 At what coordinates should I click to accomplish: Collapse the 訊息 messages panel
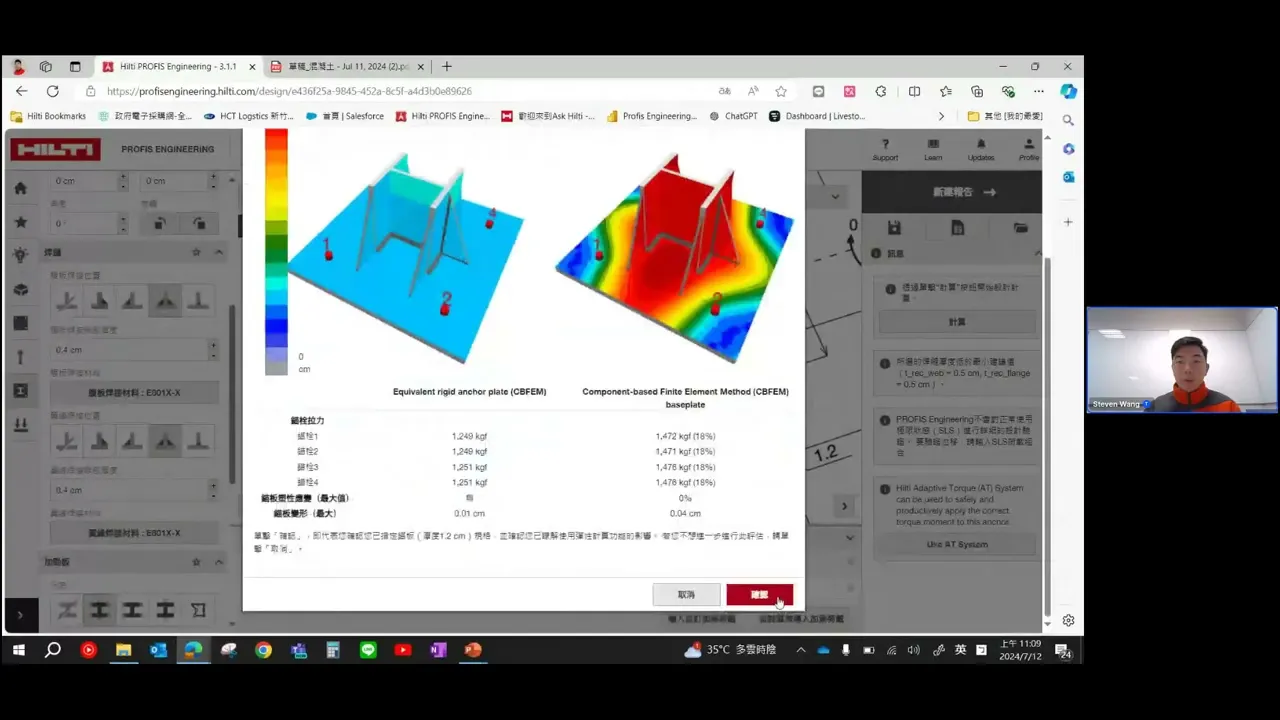pyautogui.click(x=1037, y=254)
